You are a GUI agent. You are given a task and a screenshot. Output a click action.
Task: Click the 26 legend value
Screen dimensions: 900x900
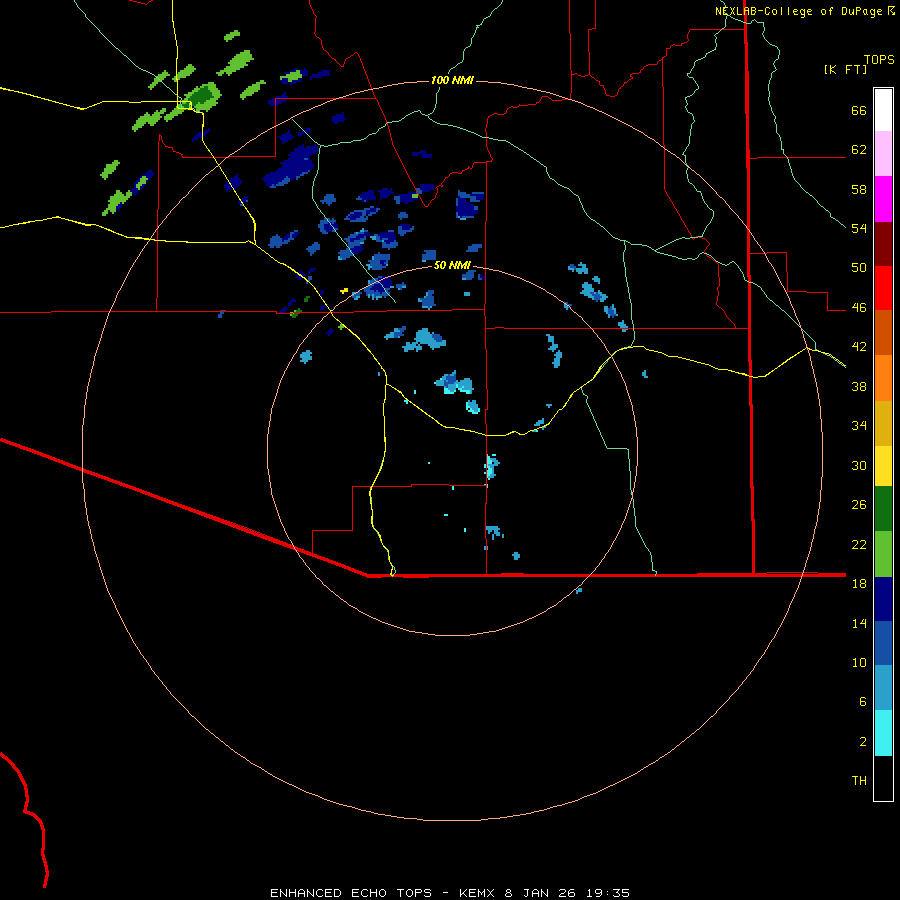coord(859,505)
